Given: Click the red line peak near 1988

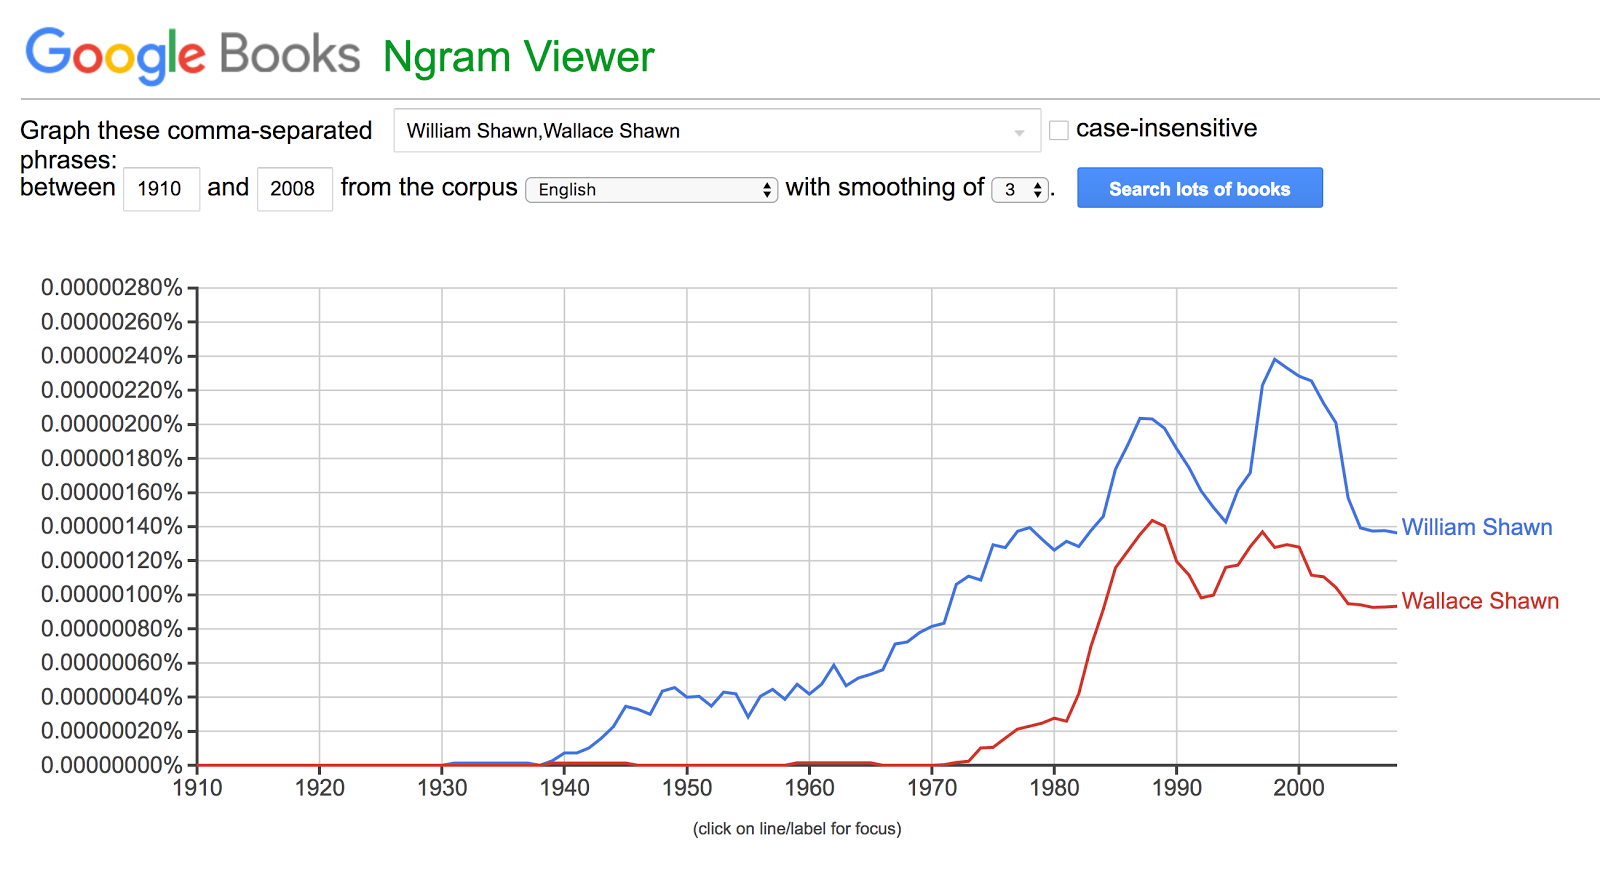Looking at the screenshot, I should 1152,520.
